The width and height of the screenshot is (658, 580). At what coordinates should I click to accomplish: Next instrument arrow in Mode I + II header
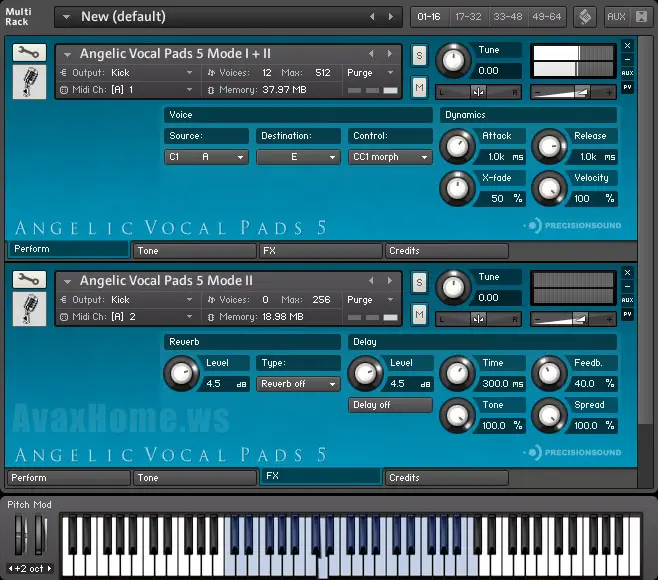pos(390,54)
